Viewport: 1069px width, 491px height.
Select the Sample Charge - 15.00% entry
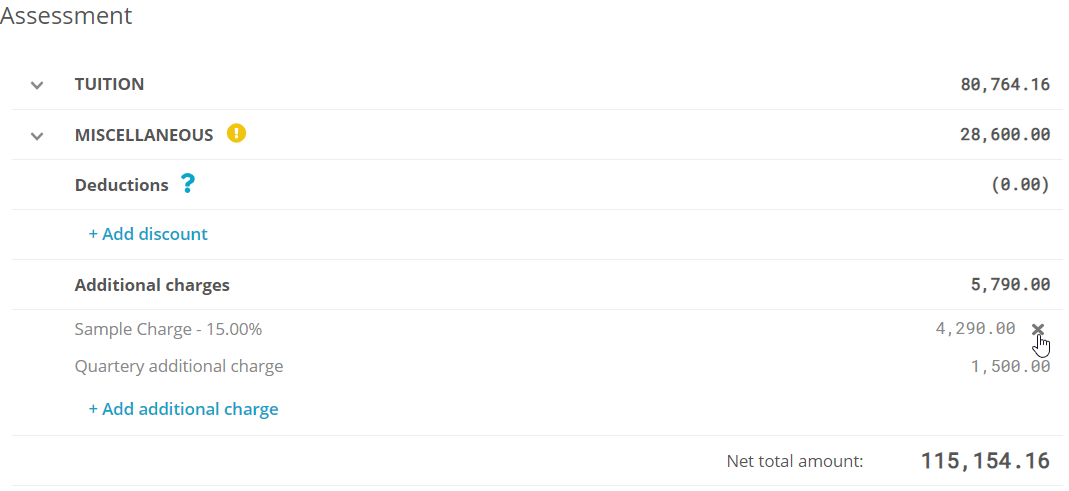(168, 329)
